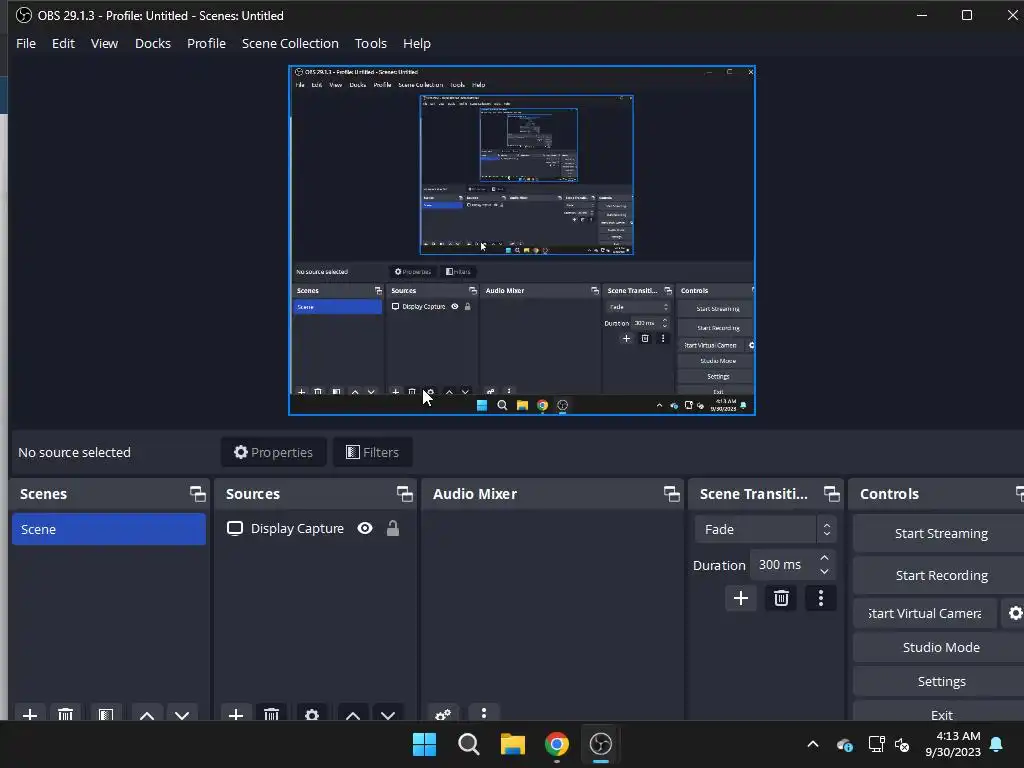Open volume muted icon in tray
The width and height of the screenshot is (1024, 768).
[x=902, y=744]
